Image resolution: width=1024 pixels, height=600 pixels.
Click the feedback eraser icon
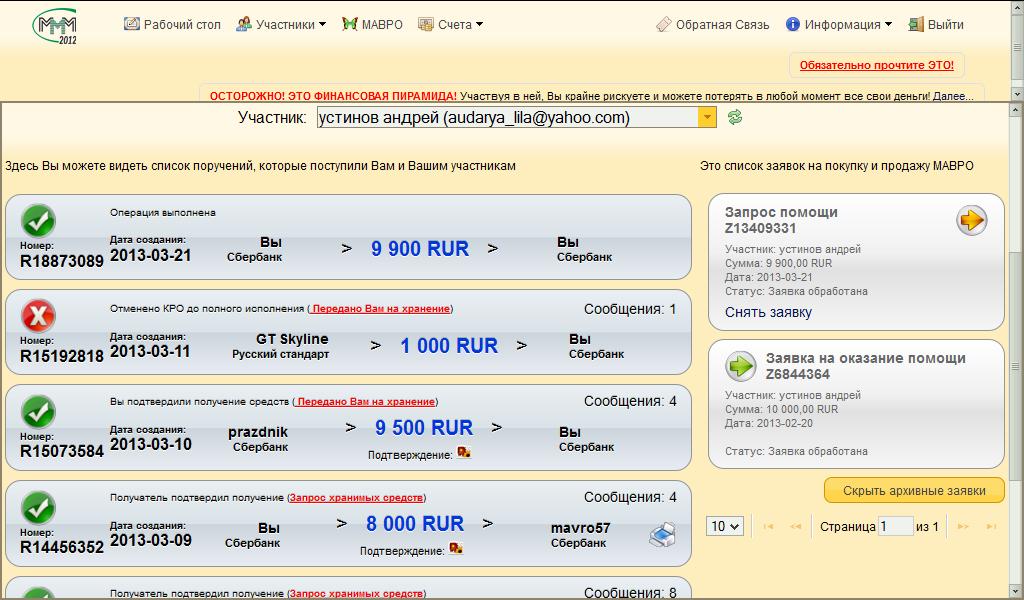[x=664, y=24]
